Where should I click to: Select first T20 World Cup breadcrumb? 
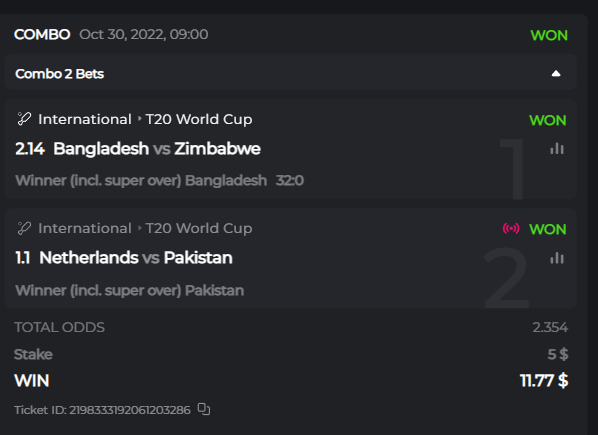(x=199, y=119)
